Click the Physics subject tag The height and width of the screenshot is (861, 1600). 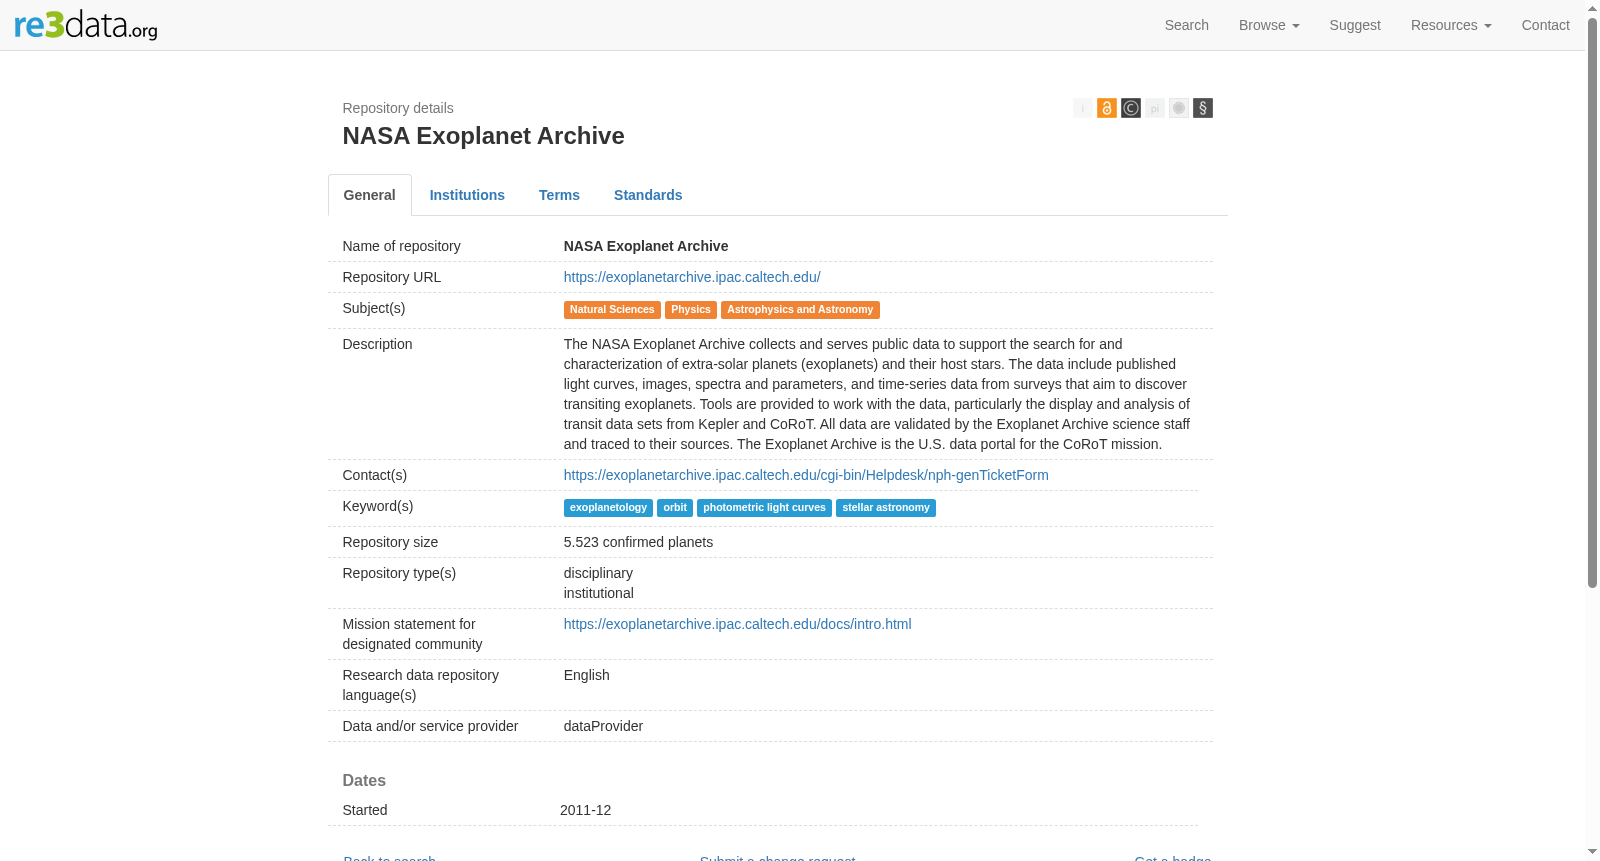point(691,310)
